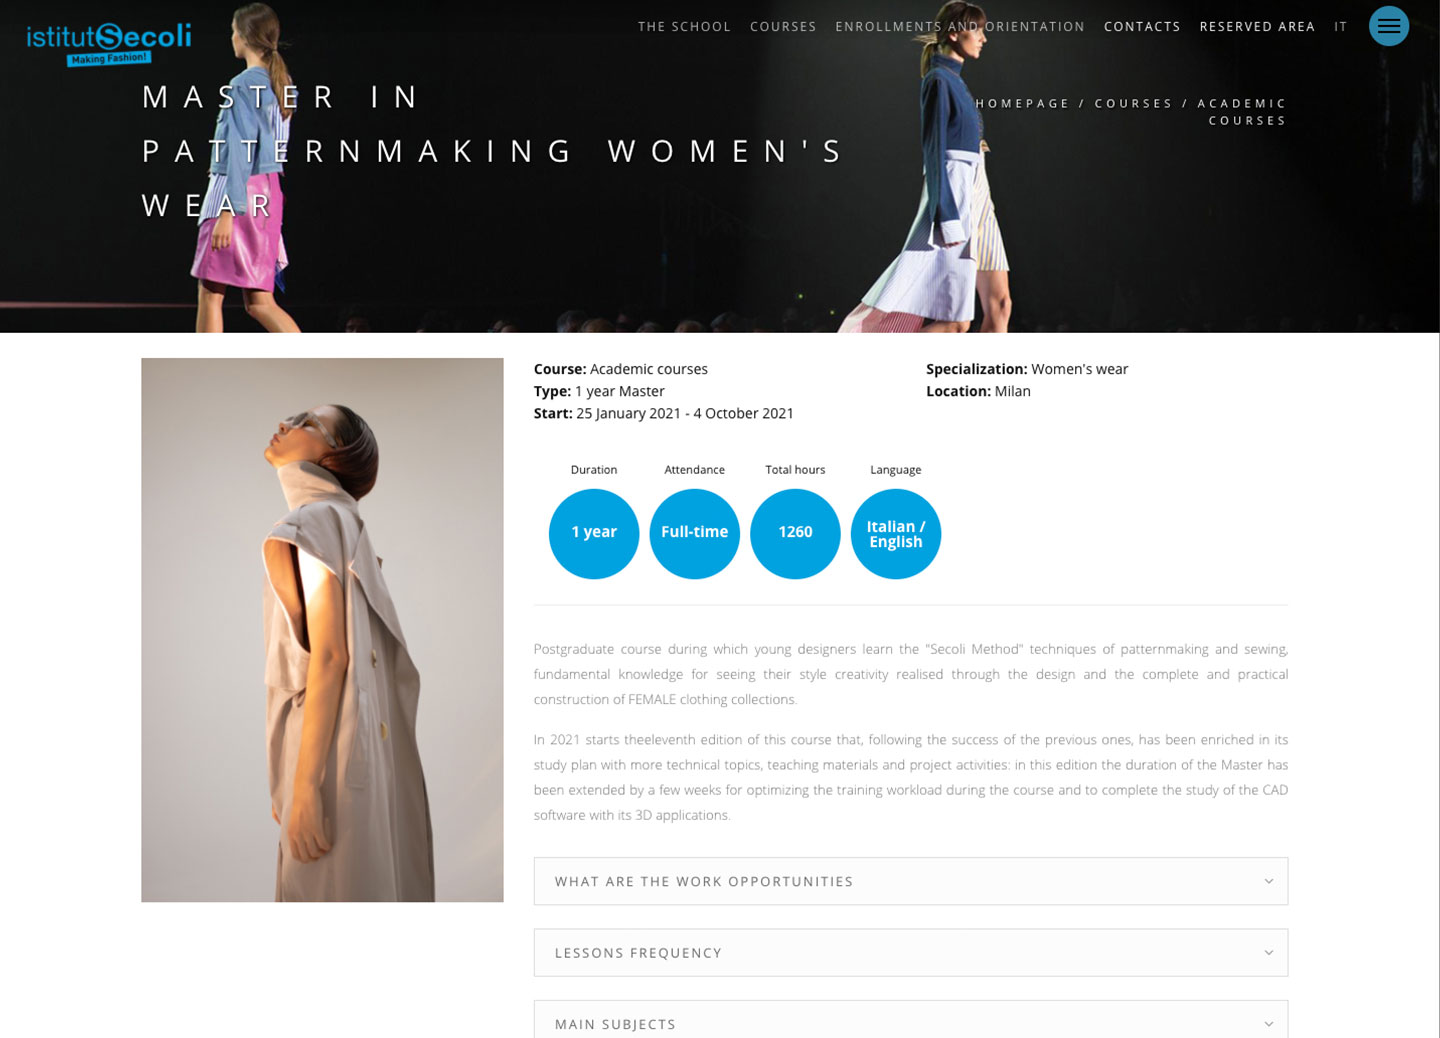Click Academic Courses breadcrumb link

(x=1243, y=112)
